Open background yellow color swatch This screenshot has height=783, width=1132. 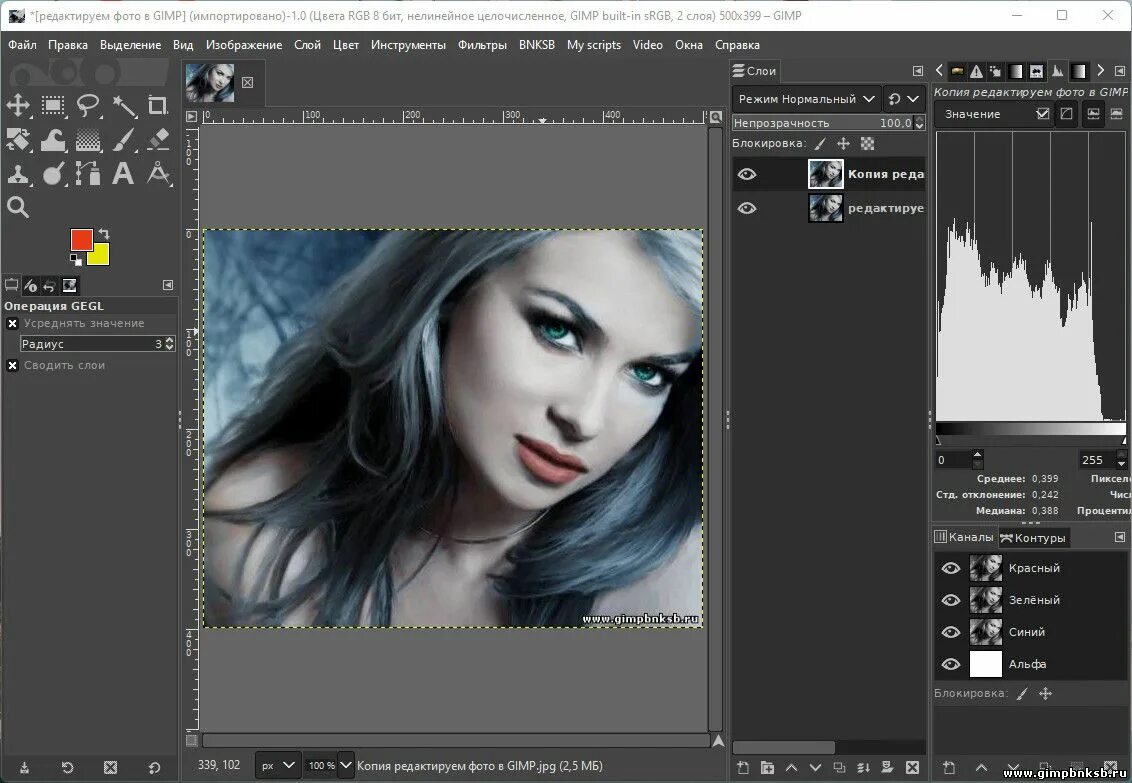(x=100, y=255)
